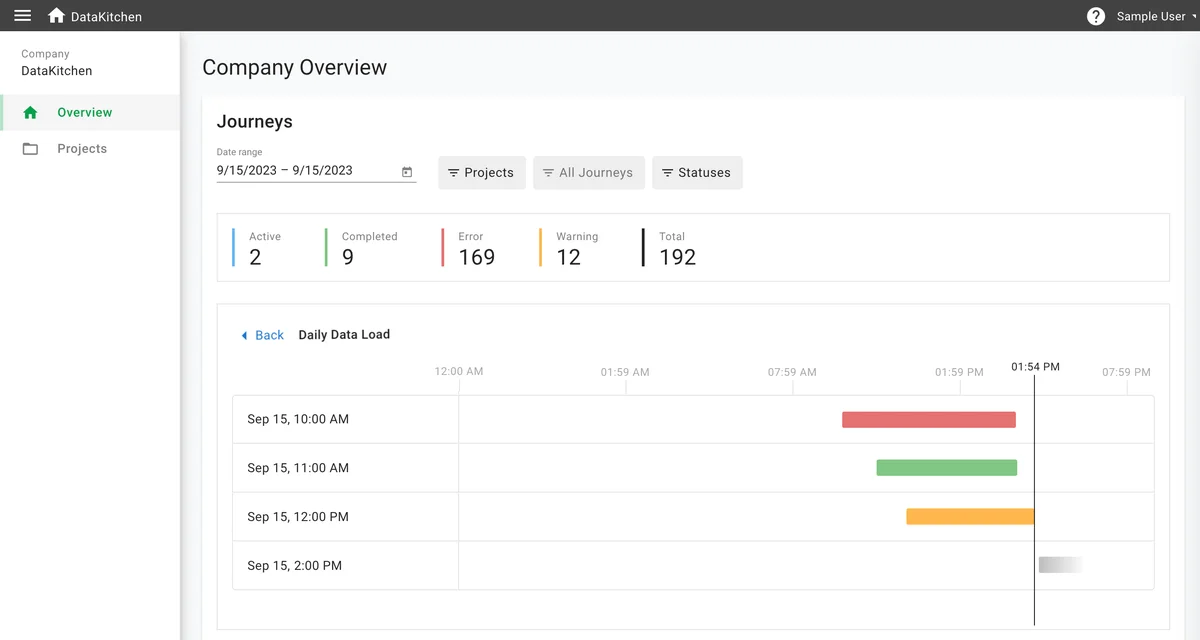The width and height of the screenshot is (1200, 640).
Task: Select Overview in the sidebar
Action: [x=84, y=112]
